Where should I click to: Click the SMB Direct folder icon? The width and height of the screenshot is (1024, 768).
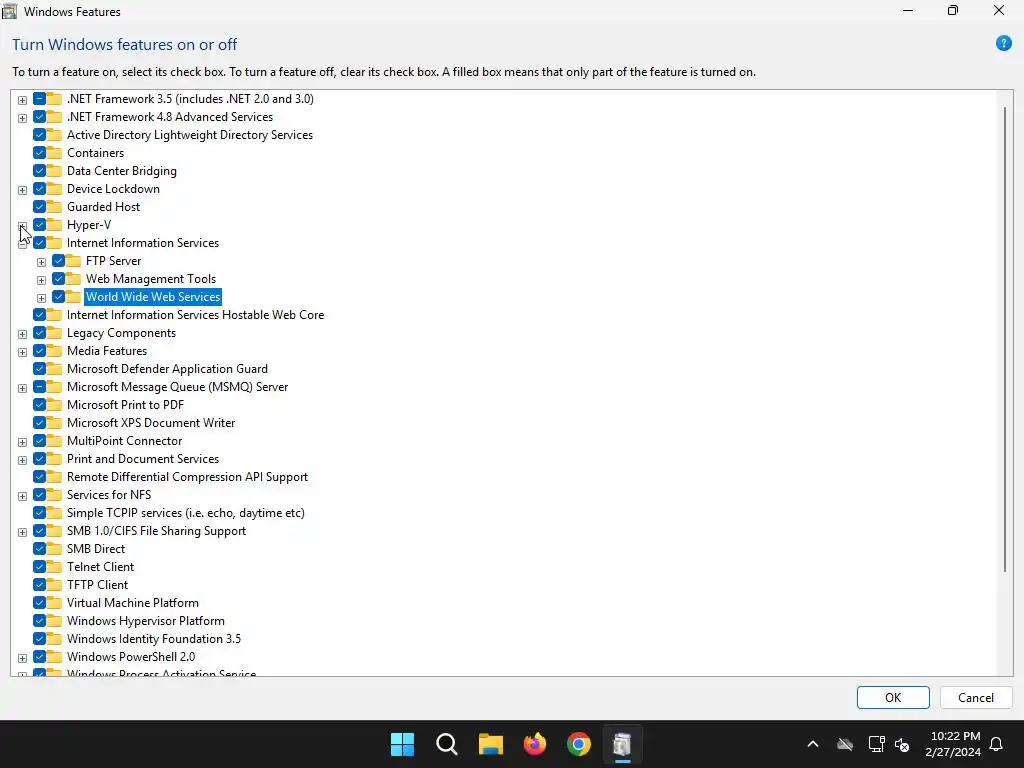click(x=54, y=549)
